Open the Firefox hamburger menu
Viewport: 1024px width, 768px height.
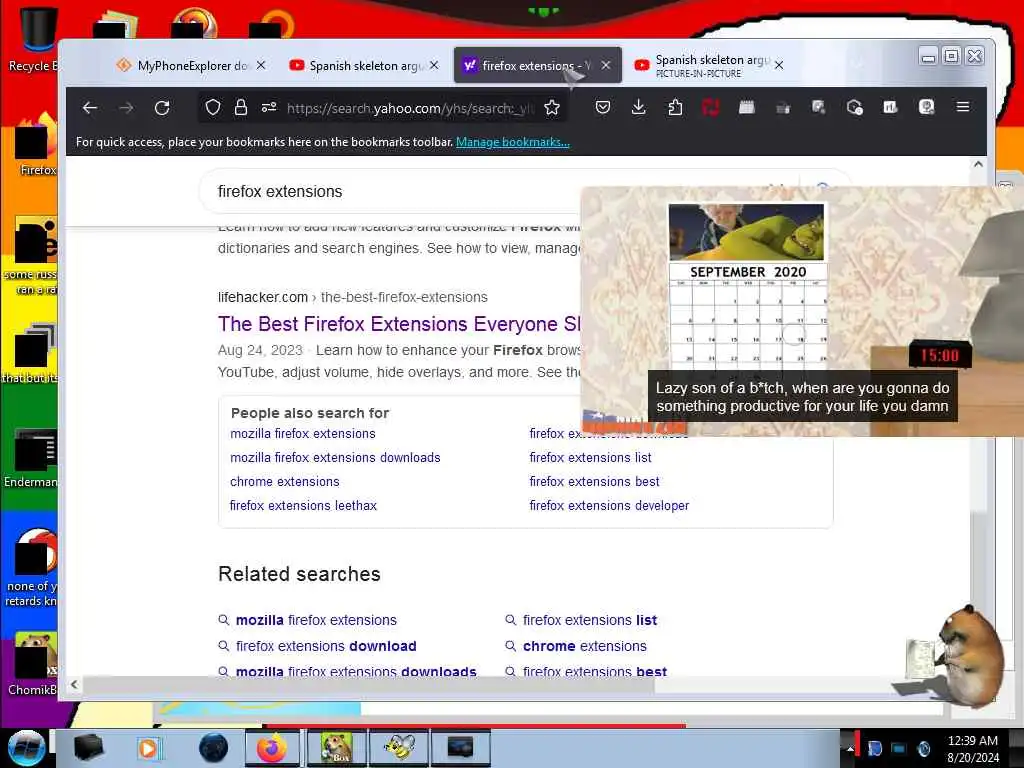coord(963,107)
